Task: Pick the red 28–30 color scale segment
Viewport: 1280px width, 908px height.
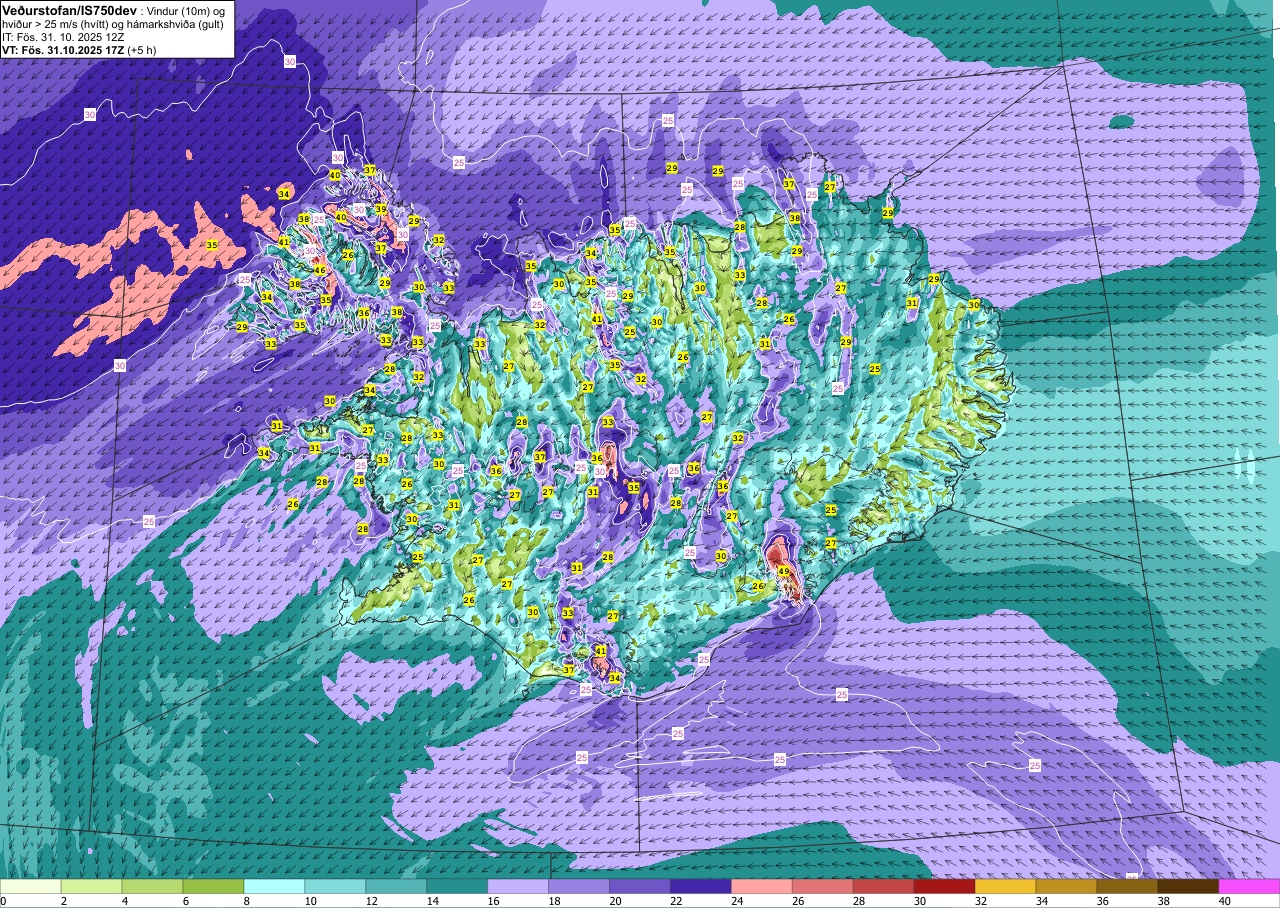Action: pos(884,886)
